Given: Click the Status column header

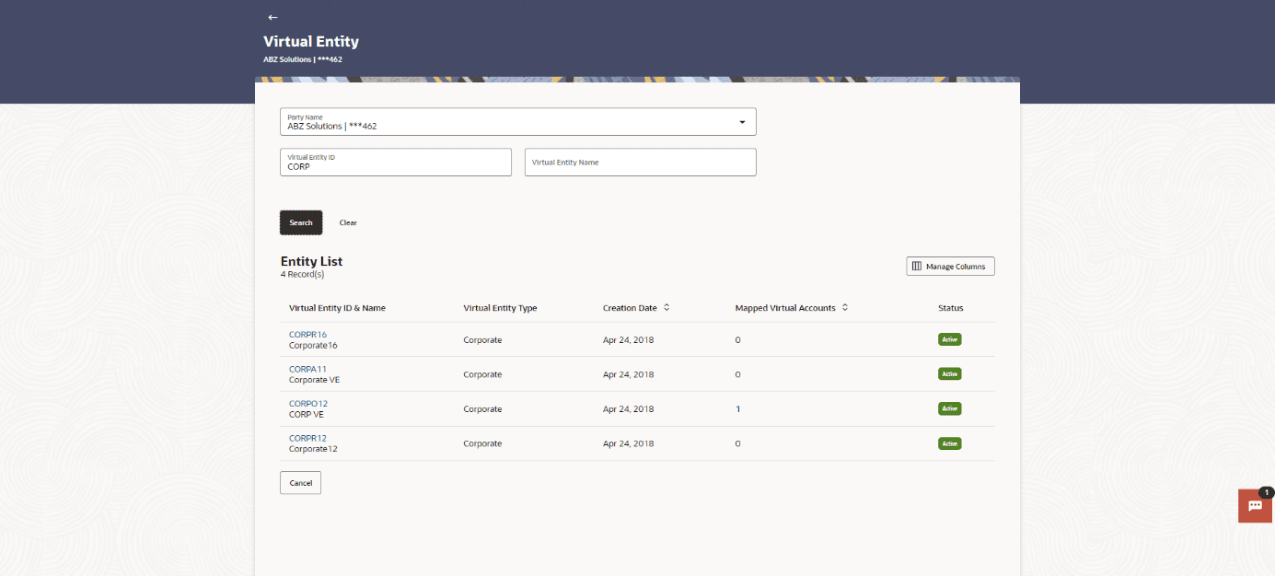Looking at the screenshot, I should [951, 308].
